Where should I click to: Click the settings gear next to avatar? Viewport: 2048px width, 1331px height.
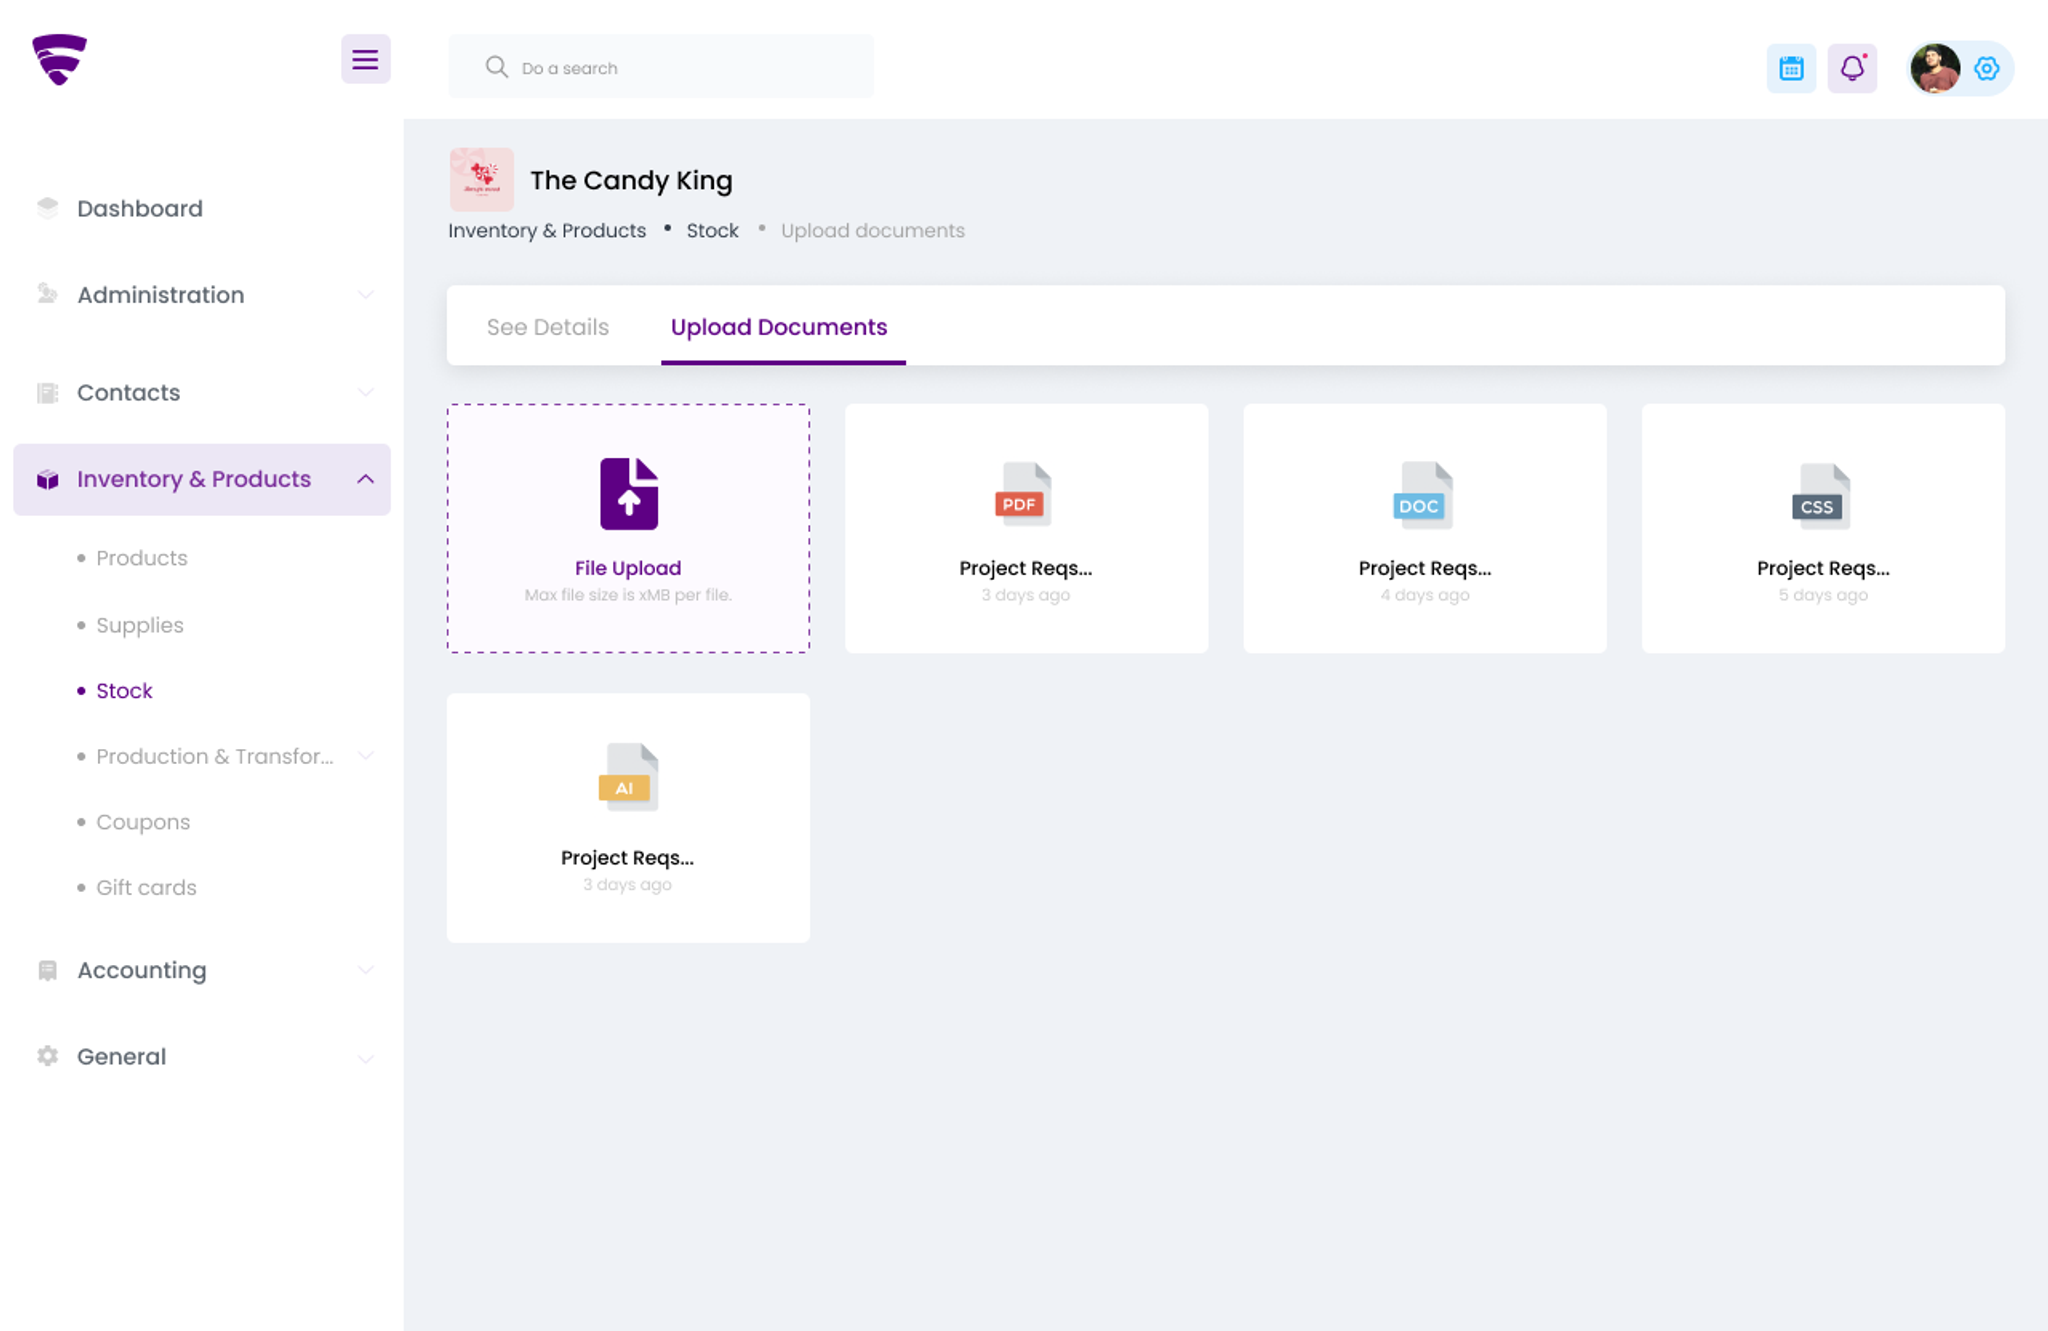point(1986,68)
